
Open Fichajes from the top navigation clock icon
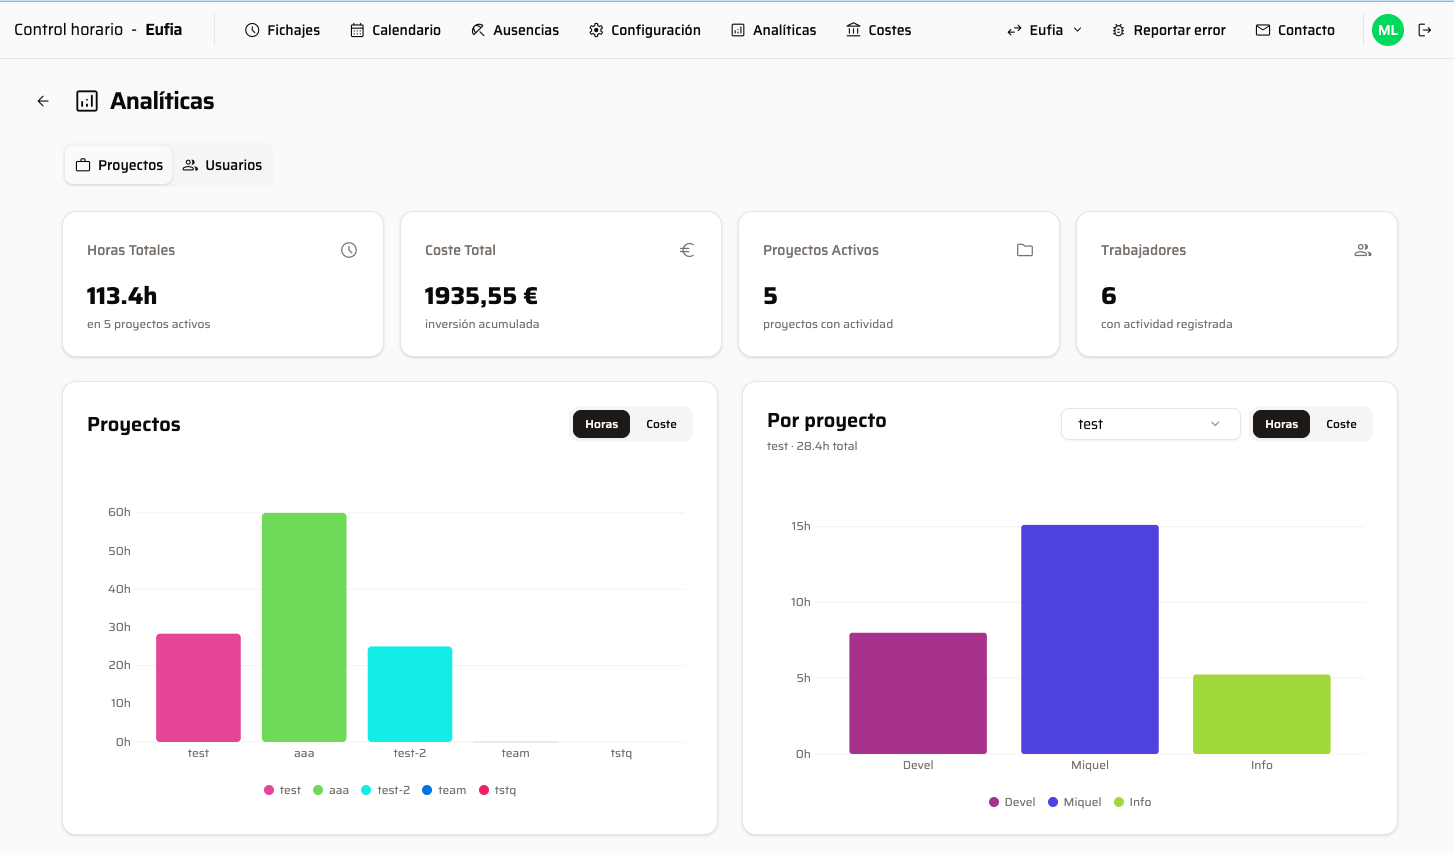click(x=282, y=30)
